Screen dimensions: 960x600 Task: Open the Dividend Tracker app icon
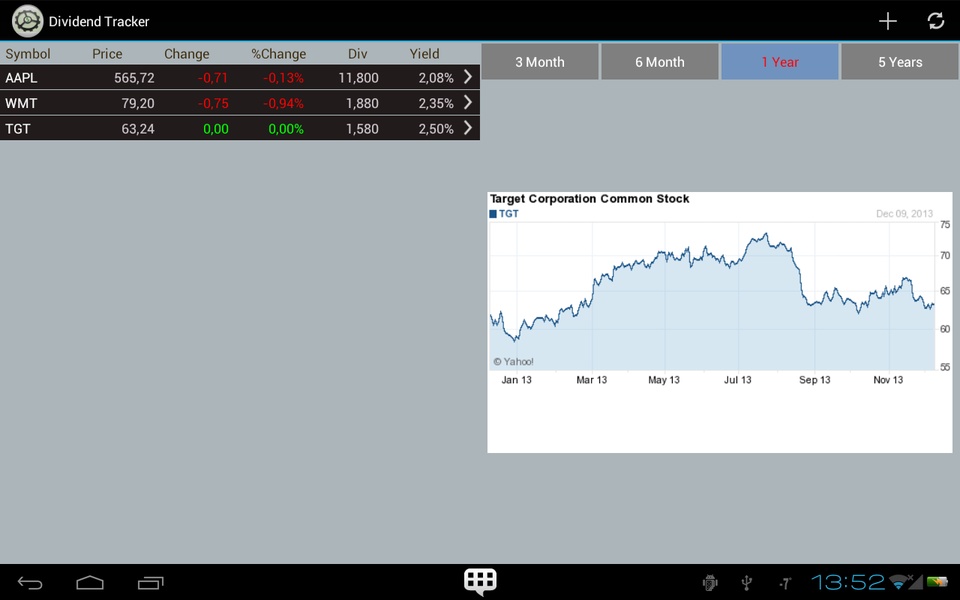click(x=28, y=21)
